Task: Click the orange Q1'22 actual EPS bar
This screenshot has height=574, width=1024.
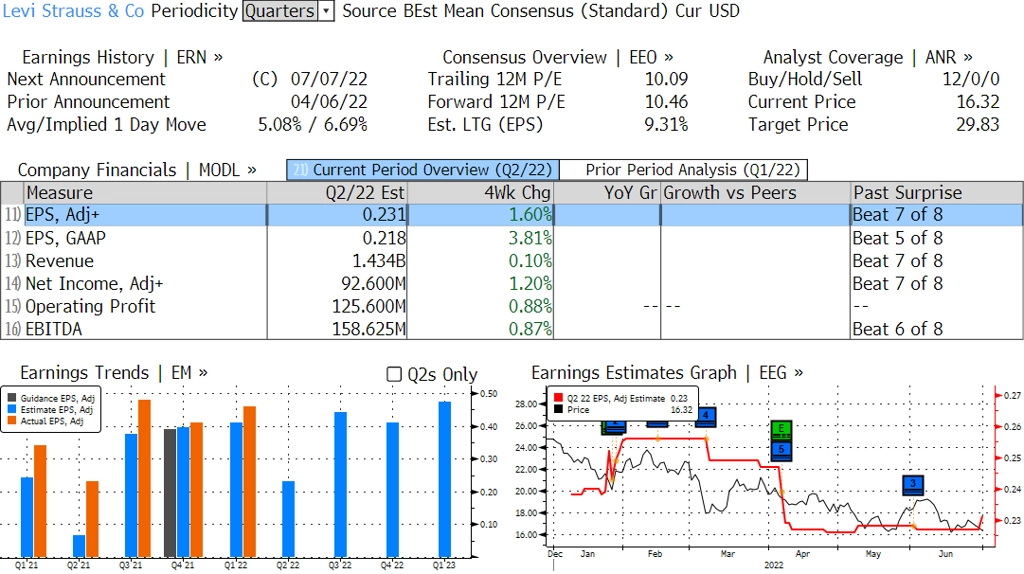Action: (x=249, y=481)
